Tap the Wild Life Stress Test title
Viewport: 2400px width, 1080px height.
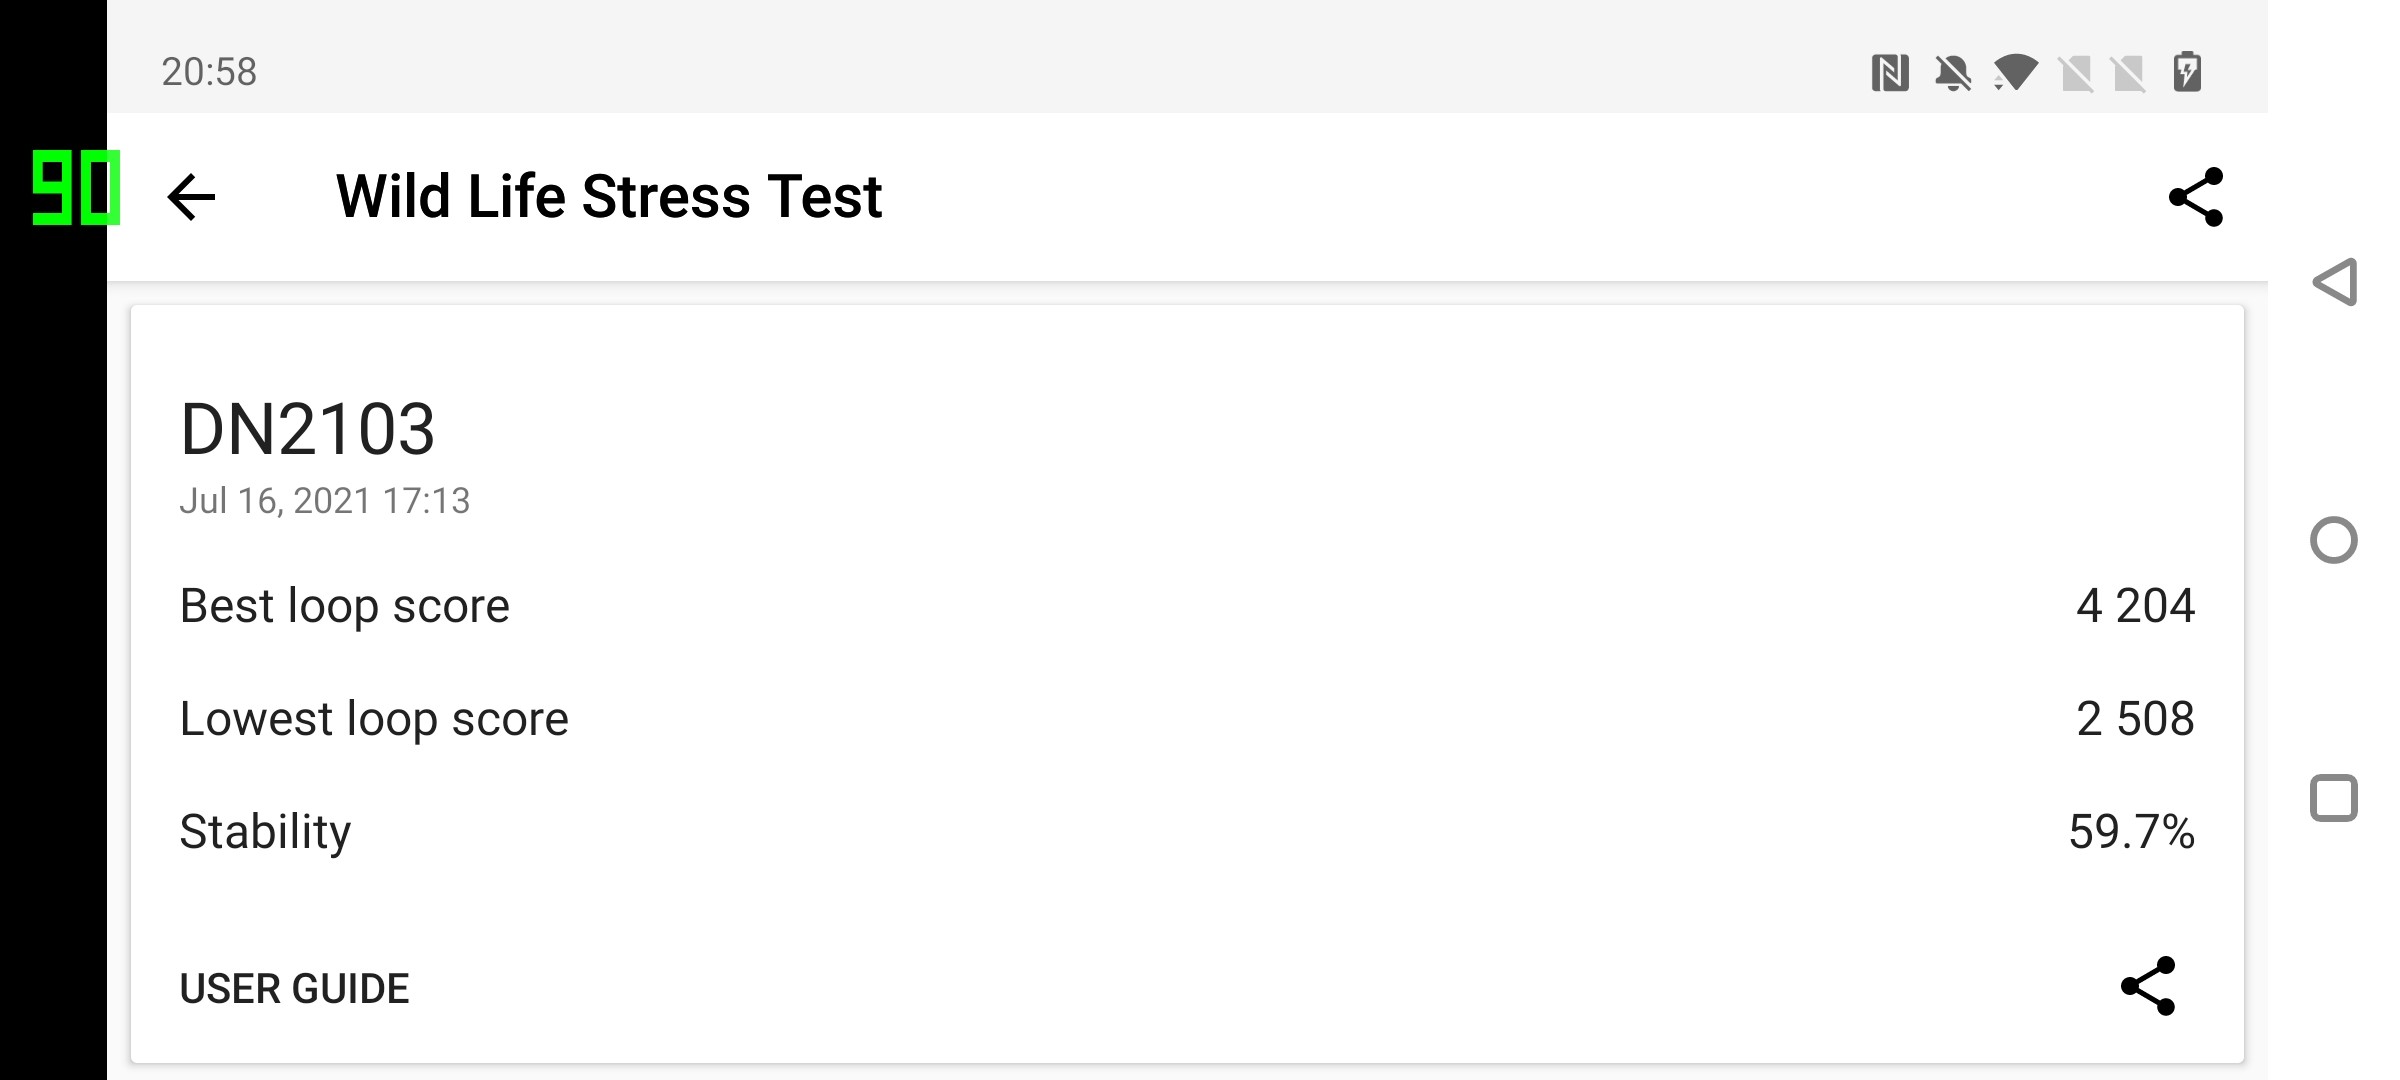pyautogui.click(x=609, y=197)
